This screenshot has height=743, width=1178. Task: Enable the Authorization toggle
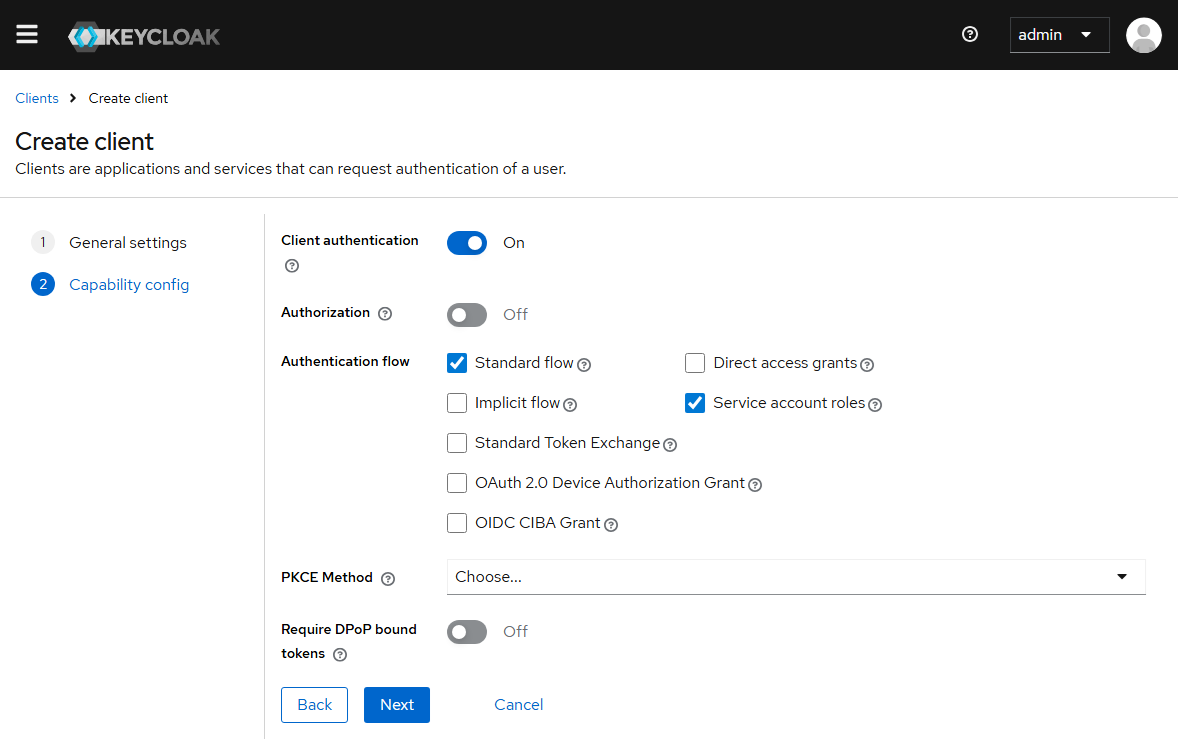(467, 315)
